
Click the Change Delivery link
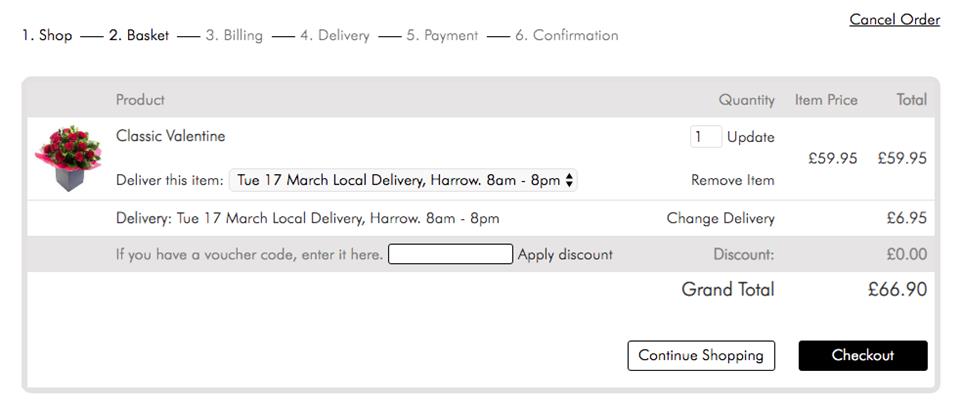(x=720, y=218)
